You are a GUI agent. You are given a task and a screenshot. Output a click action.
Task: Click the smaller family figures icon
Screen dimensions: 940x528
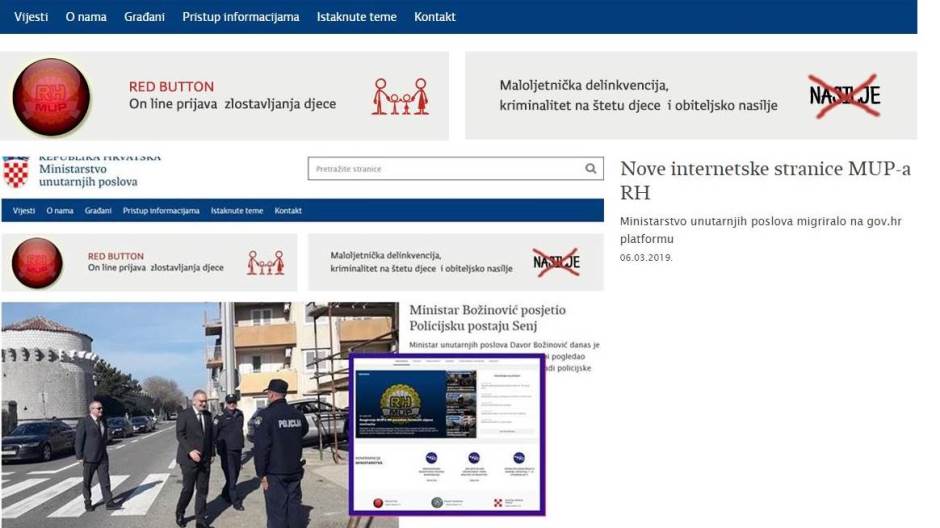point(265,262)
